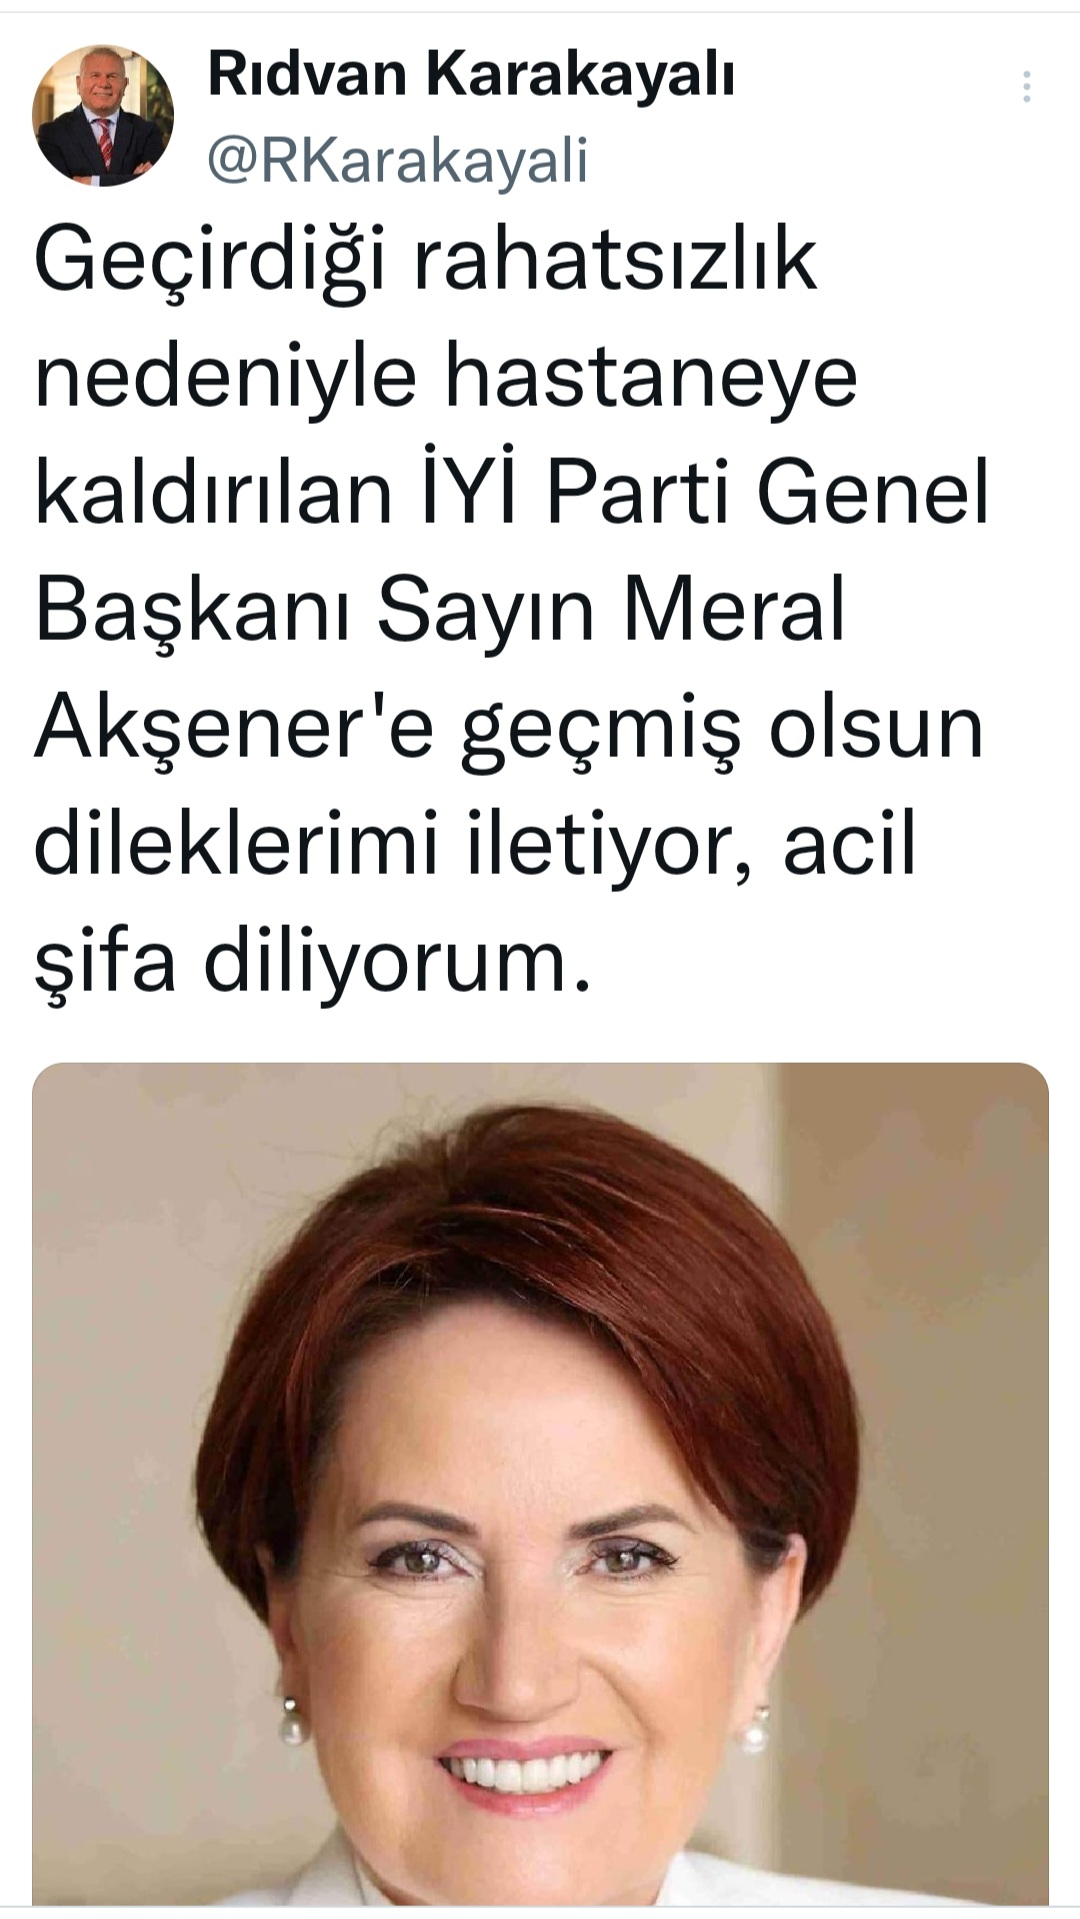
Task: Tap "dileklerimi iletiyor, acil" text line
Action: coord(475,845)
